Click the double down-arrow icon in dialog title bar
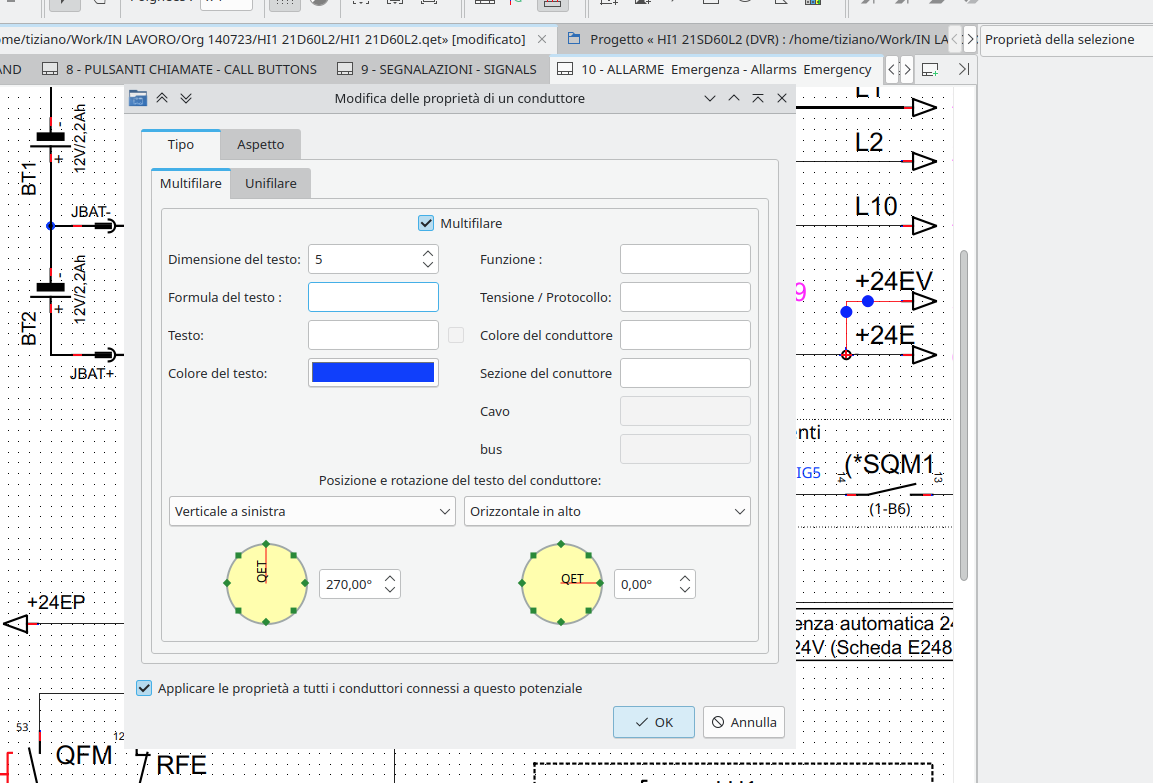This screenshot has width=1153, height=783. pyautogui.click(x=185, y=98)
